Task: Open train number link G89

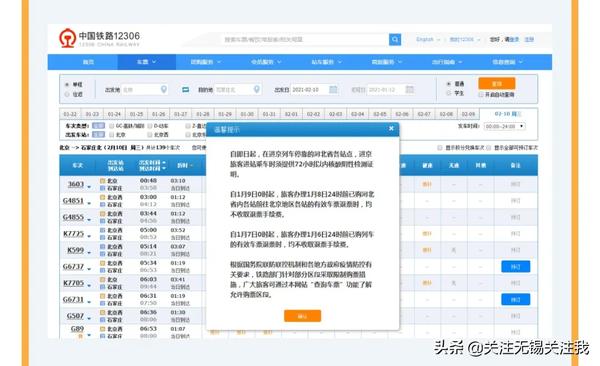Action: point(77,329)
